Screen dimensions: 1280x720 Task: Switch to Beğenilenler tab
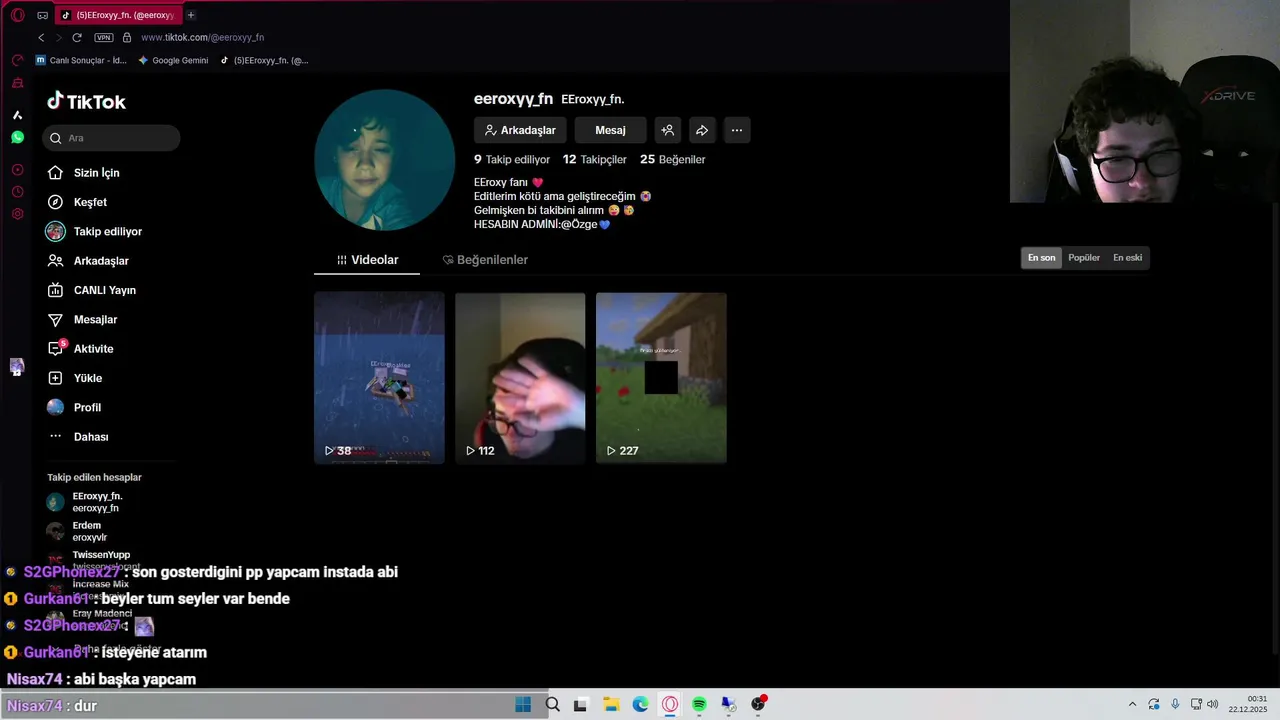tap(485, 260)
